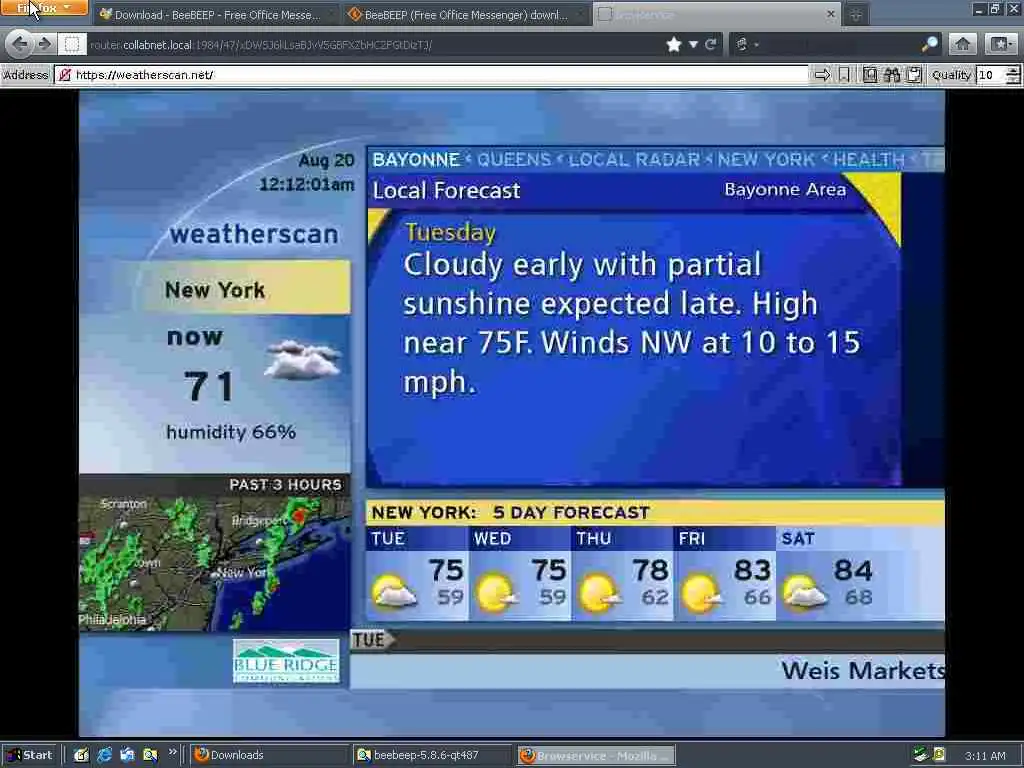This screenshot has width=1024, height=768.
Task: Increase Quality with the stepper arrows
Action: (x=1014, y=71)
